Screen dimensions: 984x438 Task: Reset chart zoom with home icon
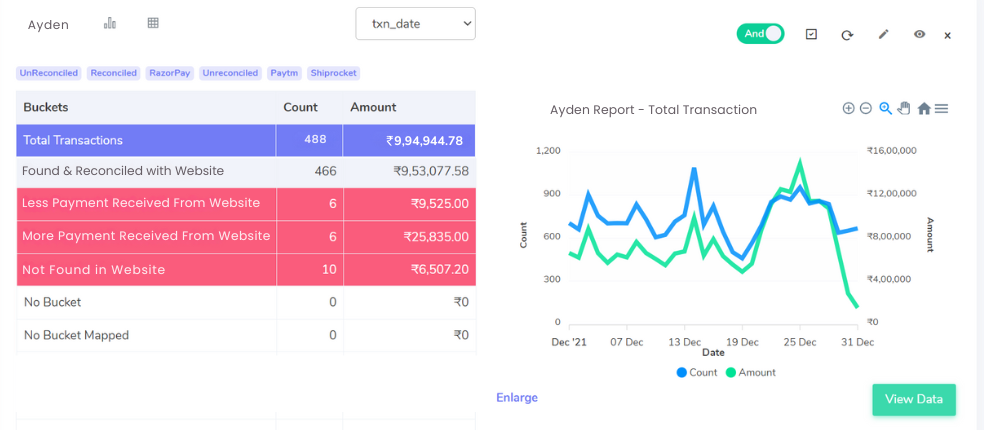point(924,109)
